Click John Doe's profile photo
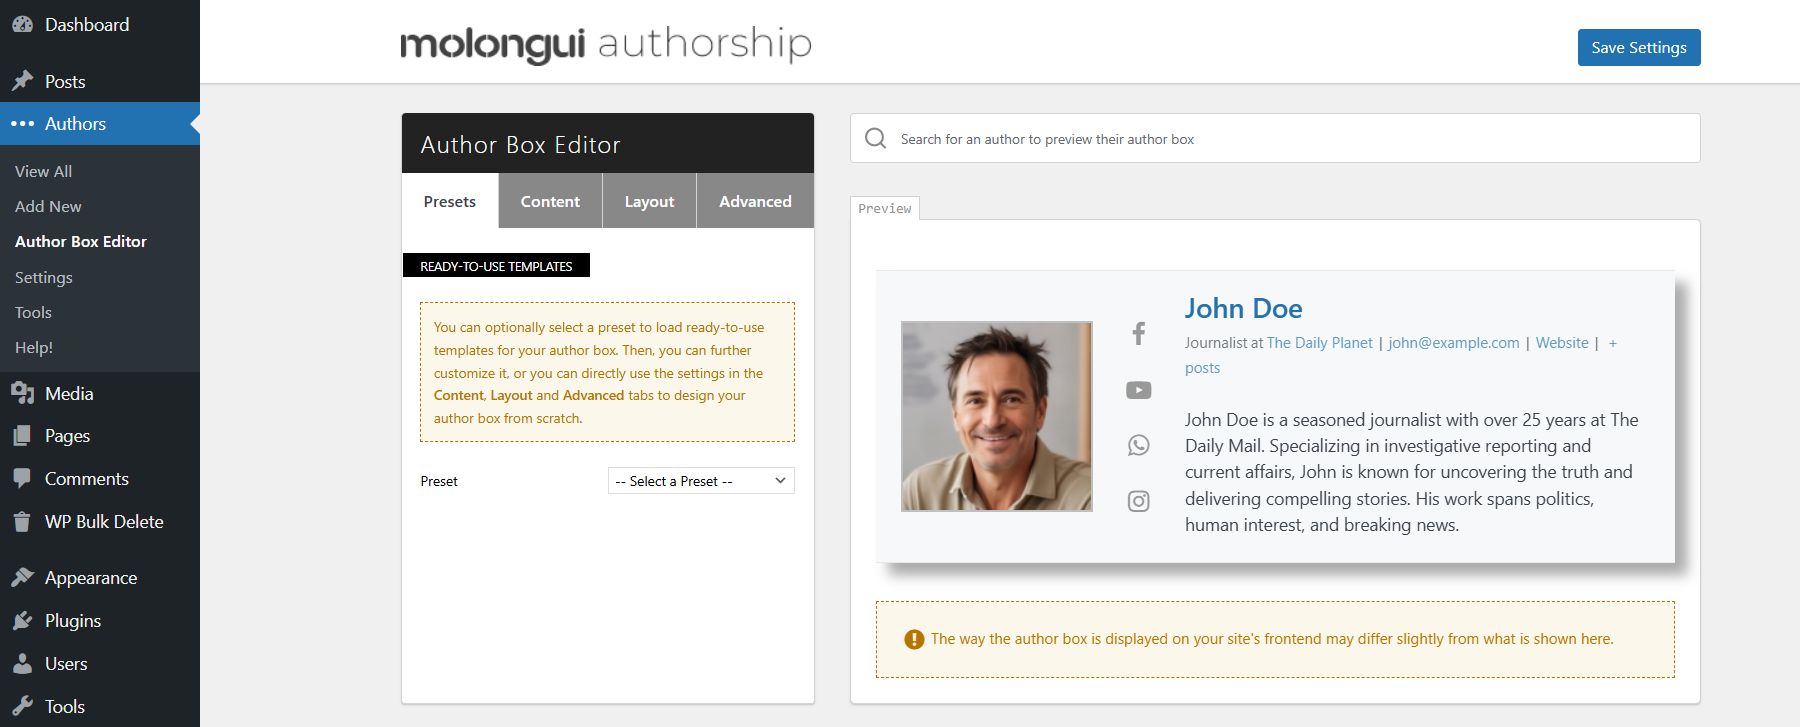1800x727 pixels. [996, 416]
